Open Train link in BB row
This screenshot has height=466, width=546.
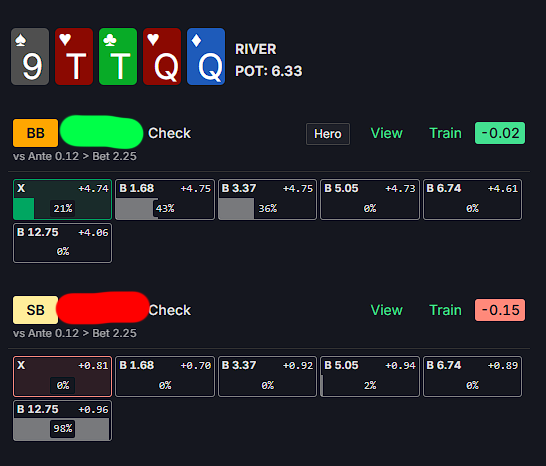[445, 133]
